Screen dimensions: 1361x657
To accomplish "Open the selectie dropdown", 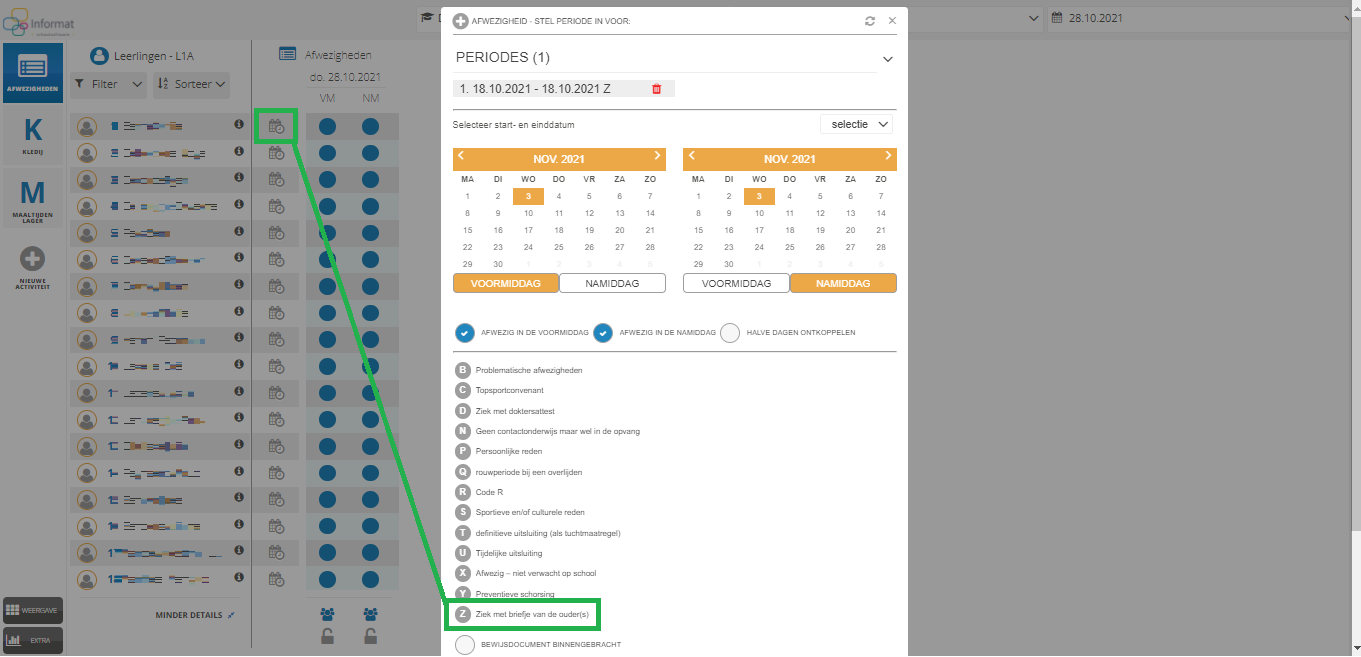I will coord(856,124).
